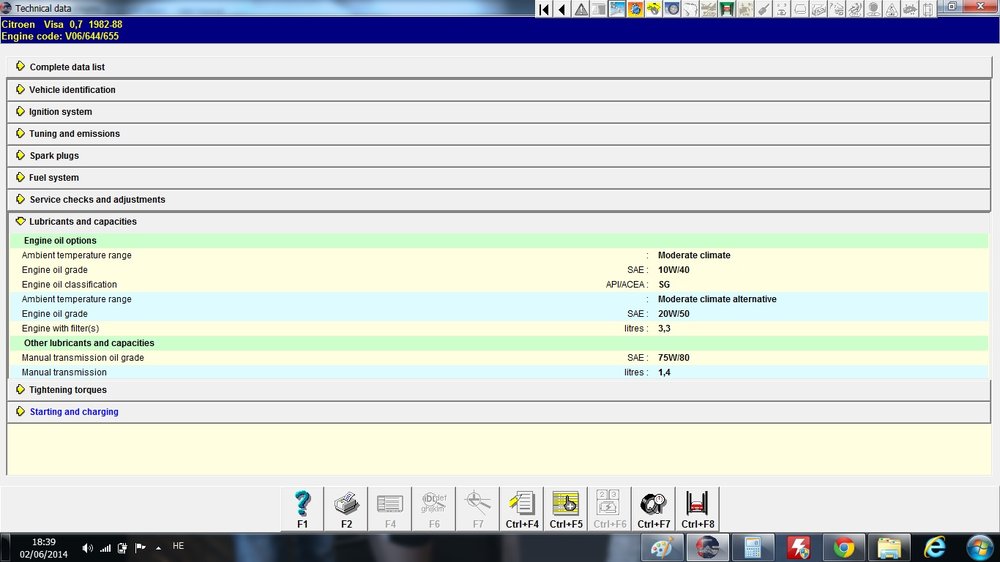The height and width of the screenshot is (562, 1000).
Task: Click the orange globe toolbar icon
Action: [x=636, y=9]
